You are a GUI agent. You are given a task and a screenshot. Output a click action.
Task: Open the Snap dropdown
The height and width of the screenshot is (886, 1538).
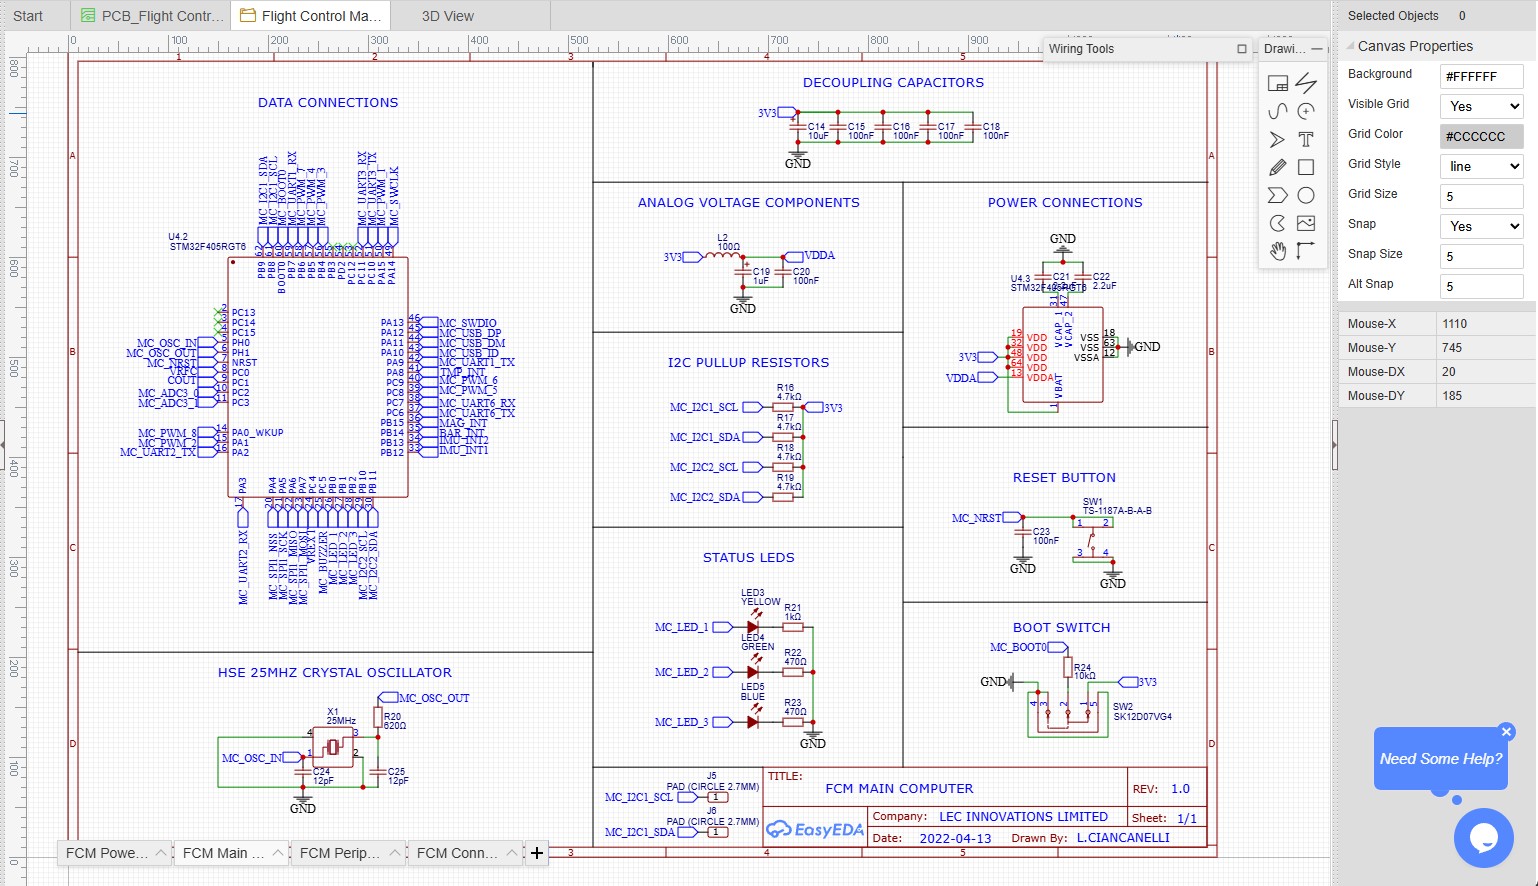[x=1481, y=226]
